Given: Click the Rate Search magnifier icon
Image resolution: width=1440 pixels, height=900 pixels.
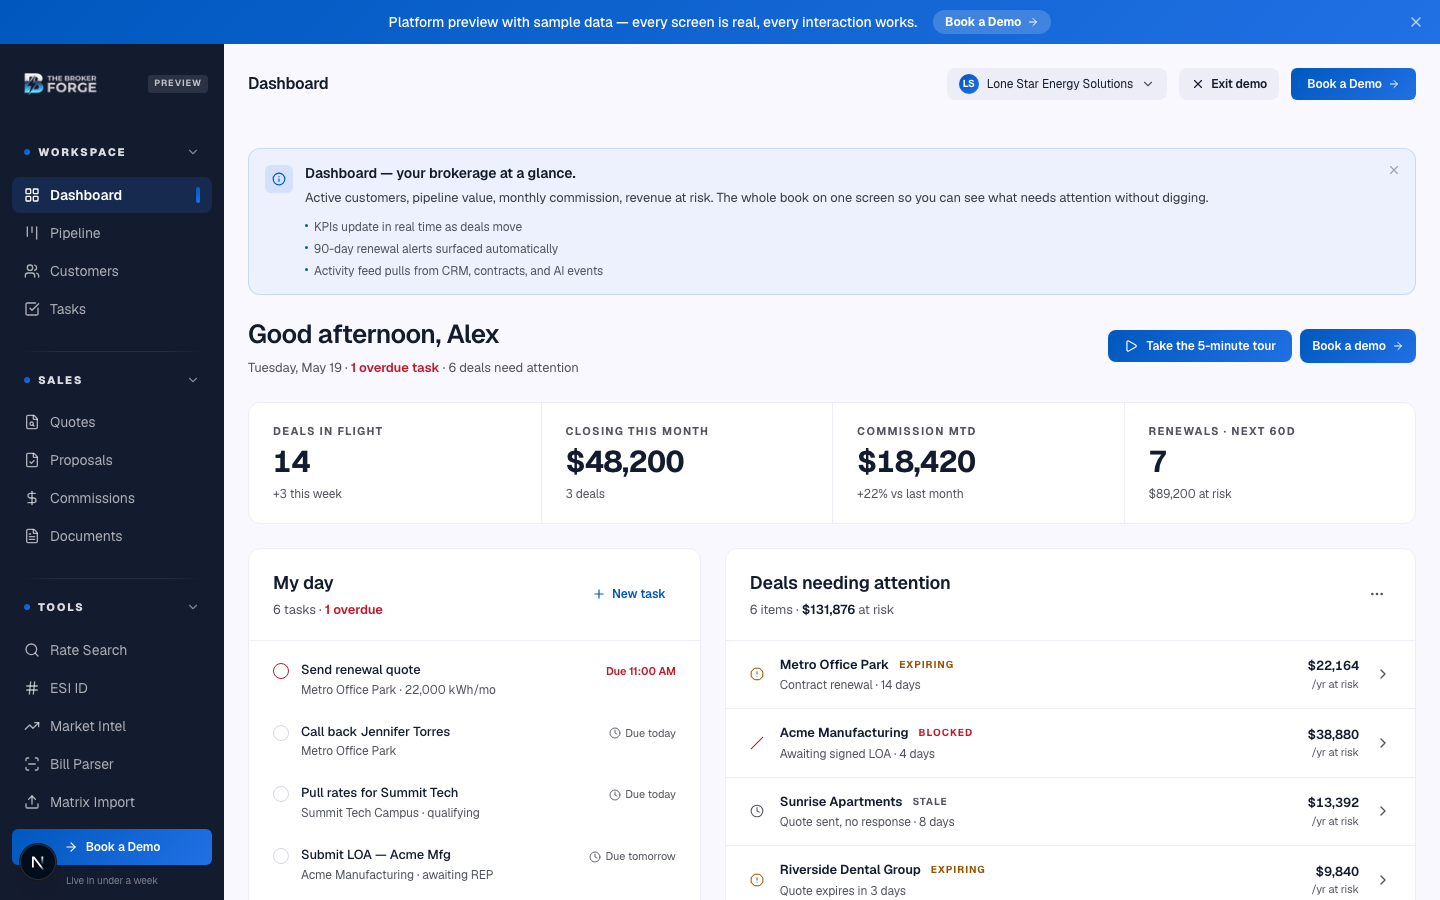Looking at the screenshot, I should pyautogui.click(x=32, y=650).
